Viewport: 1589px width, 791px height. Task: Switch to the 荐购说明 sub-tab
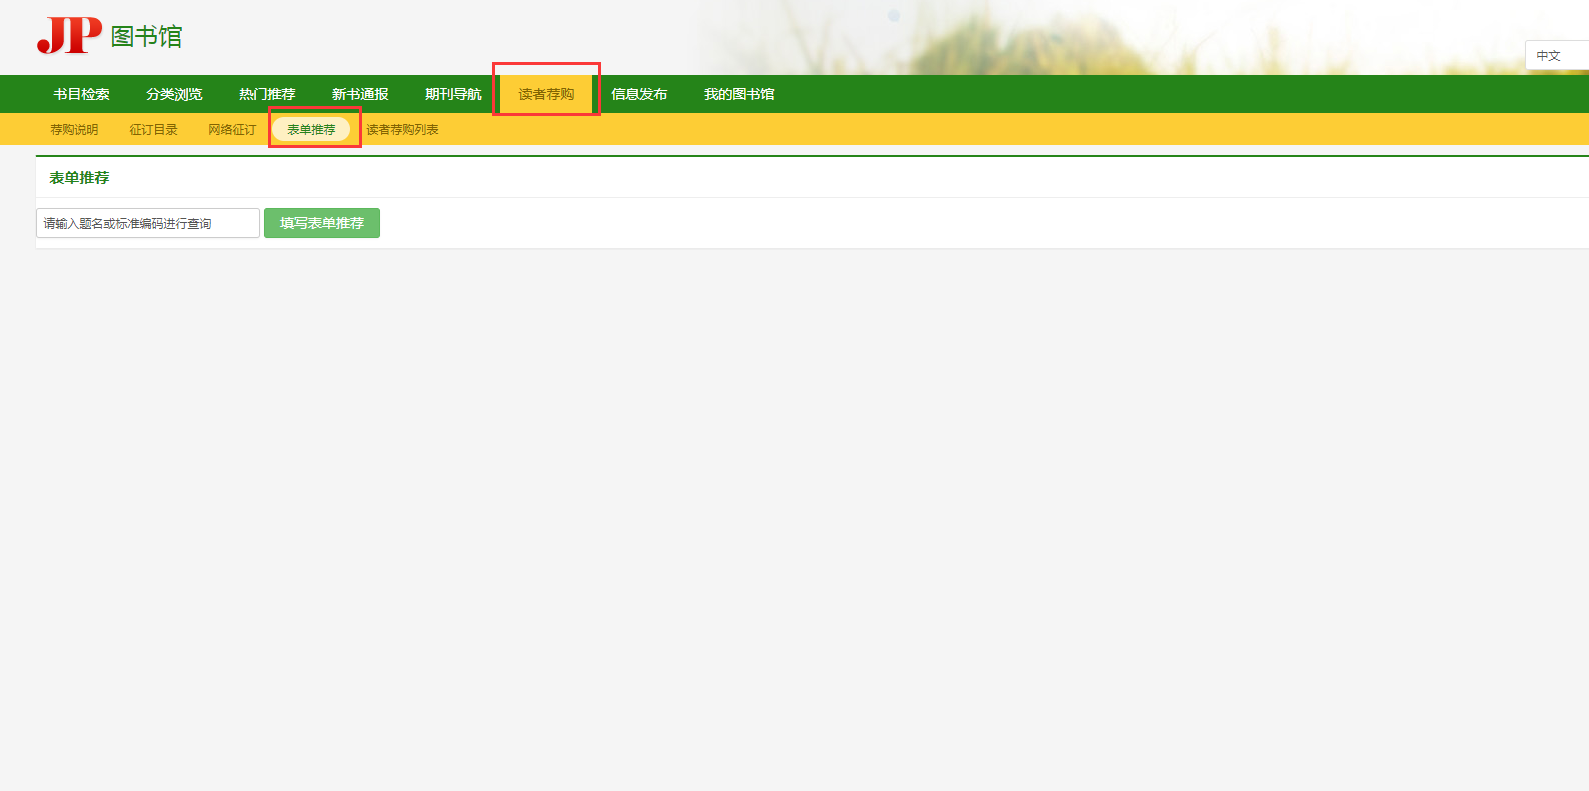(x=74, y=130)
